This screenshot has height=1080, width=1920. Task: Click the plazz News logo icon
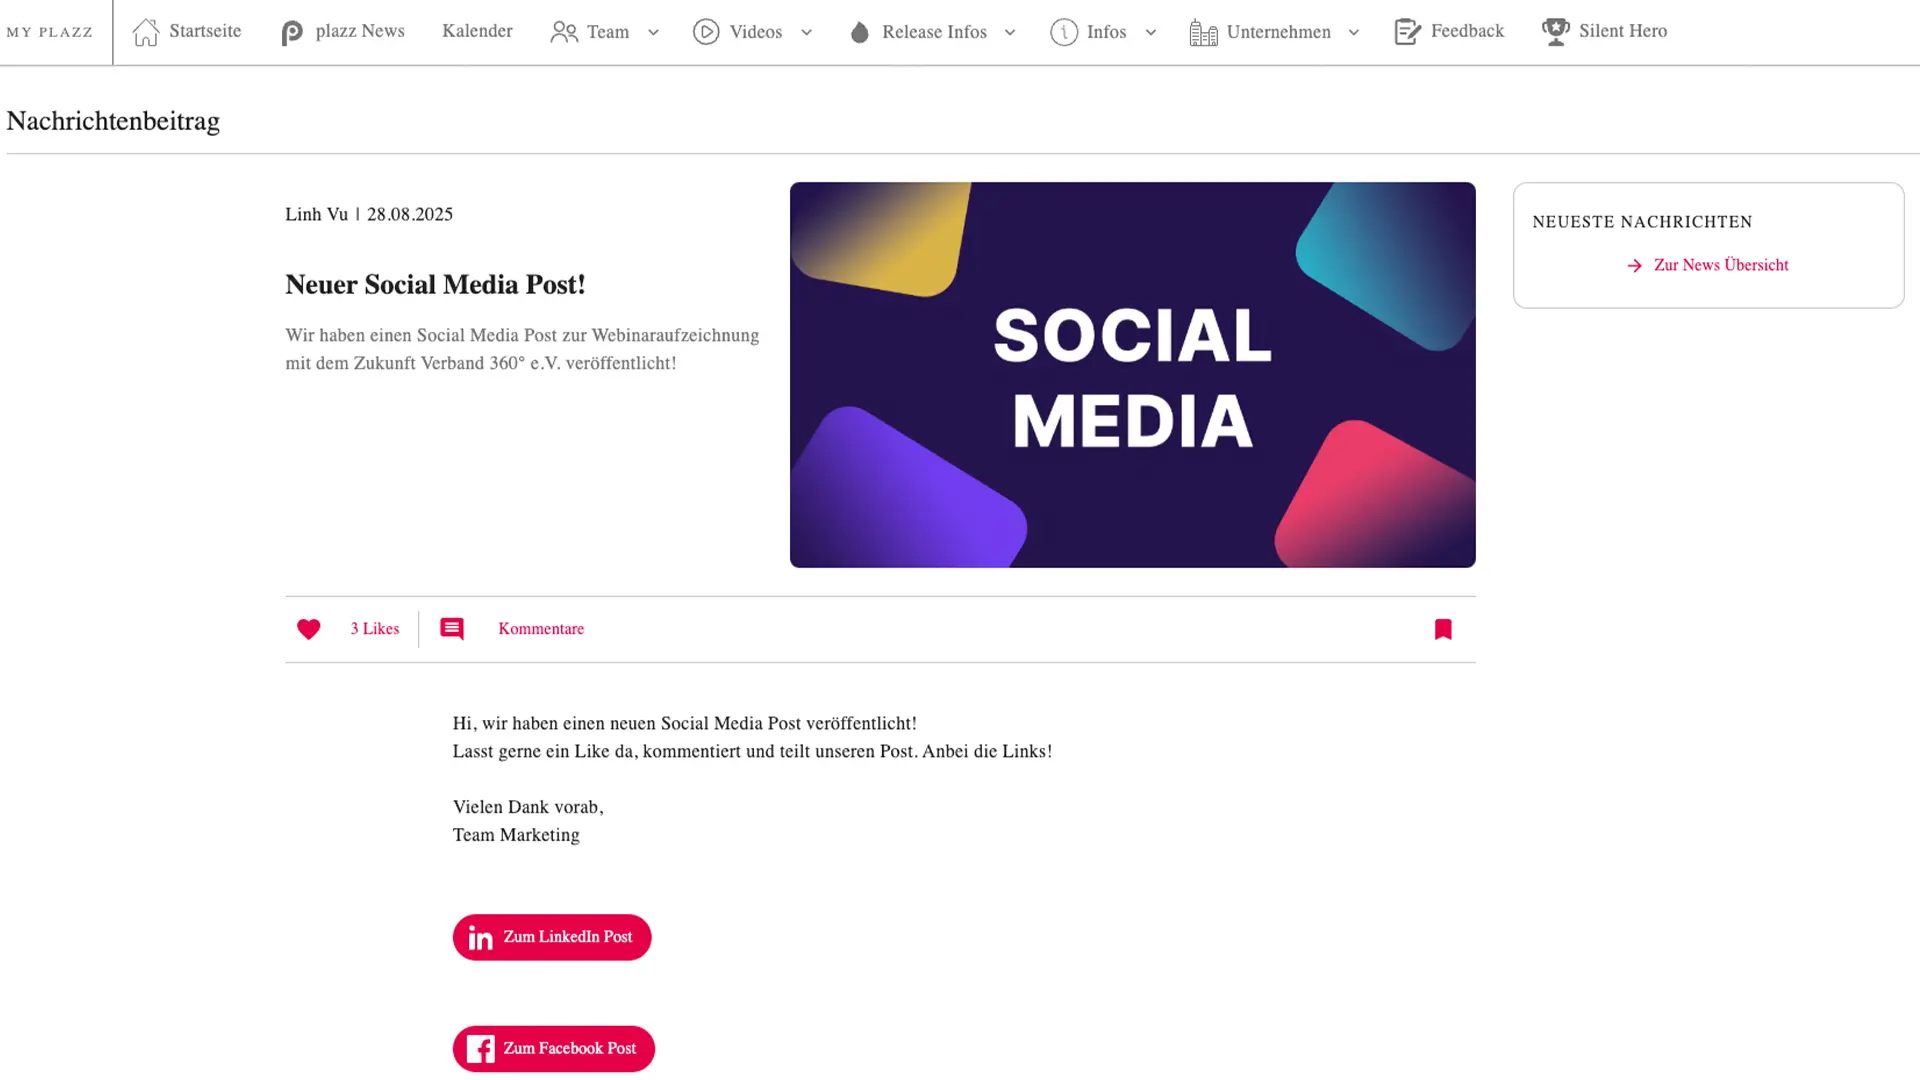tap(292, 33)
